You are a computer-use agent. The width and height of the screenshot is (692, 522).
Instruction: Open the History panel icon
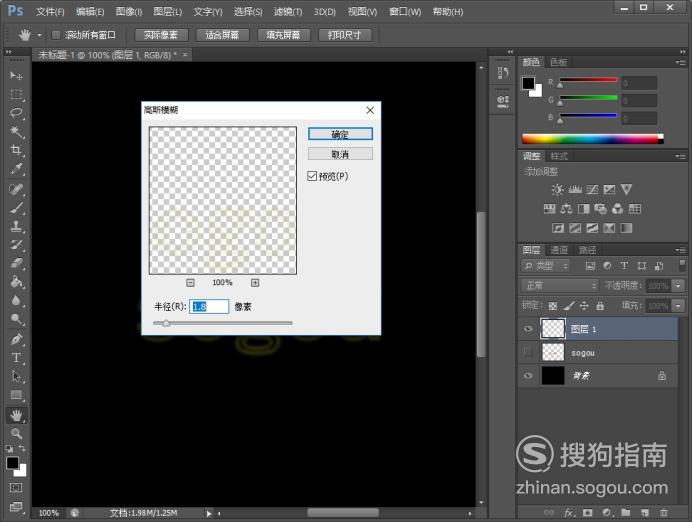pyautogui.click(x=503, y=72)
